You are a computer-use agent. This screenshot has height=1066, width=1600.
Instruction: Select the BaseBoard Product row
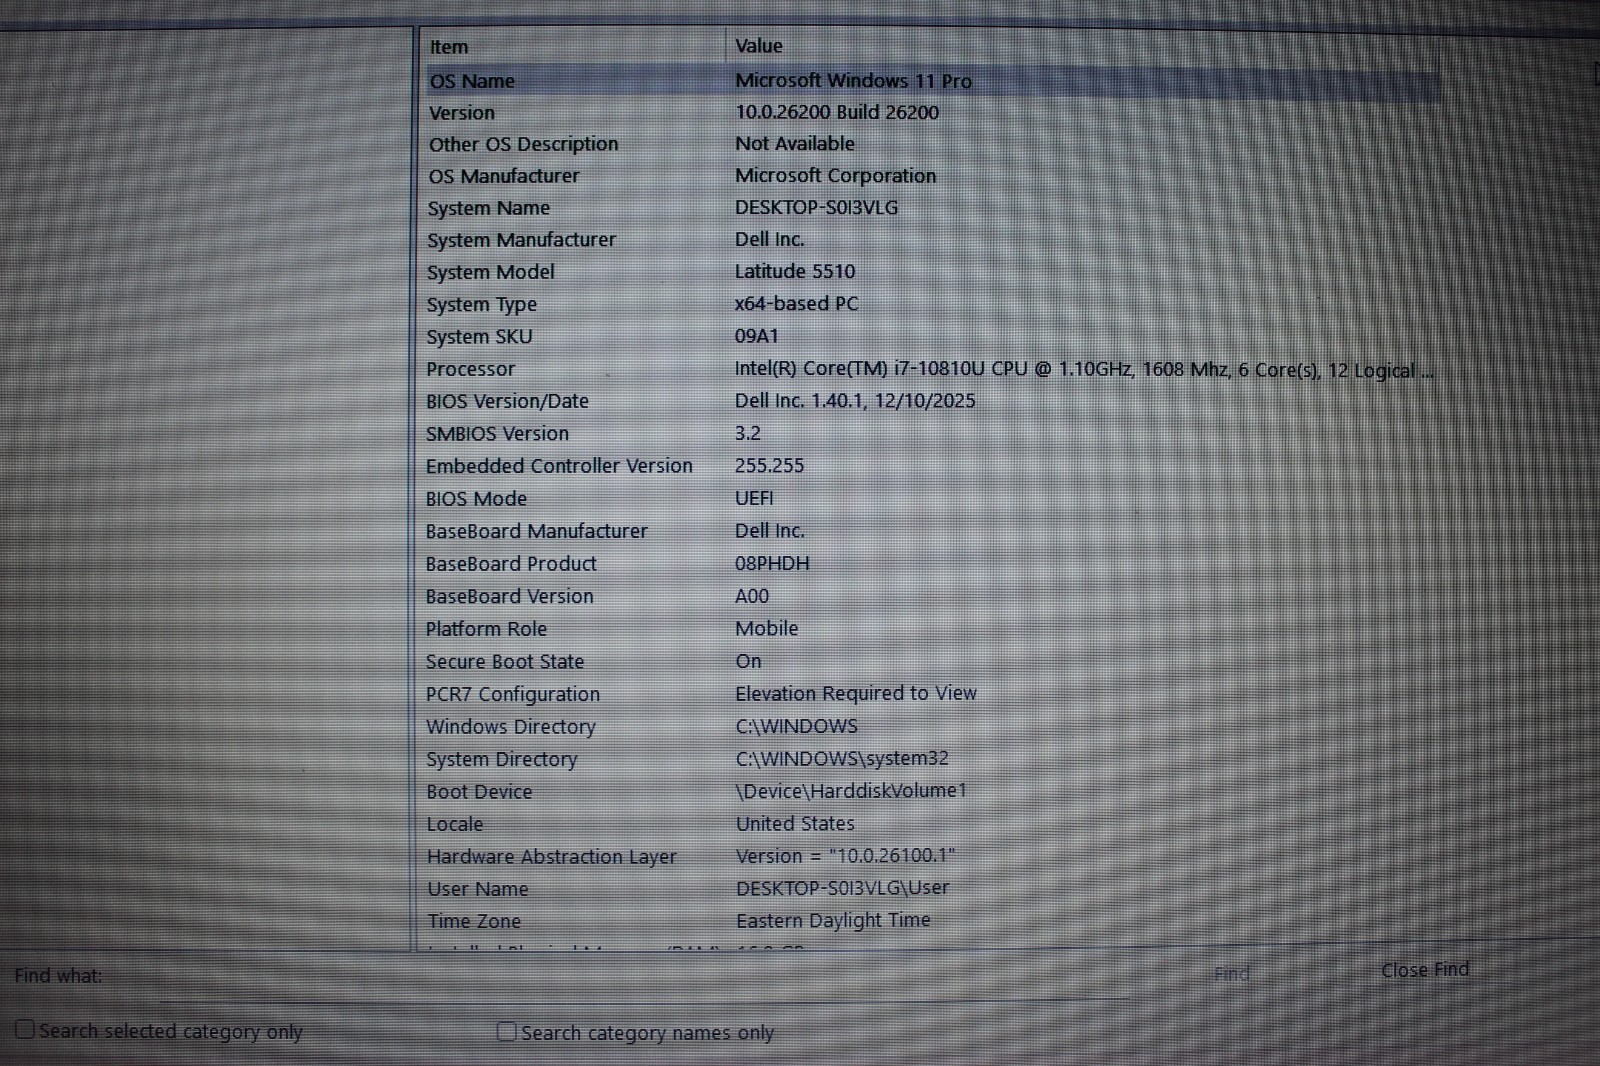(932, 564)
